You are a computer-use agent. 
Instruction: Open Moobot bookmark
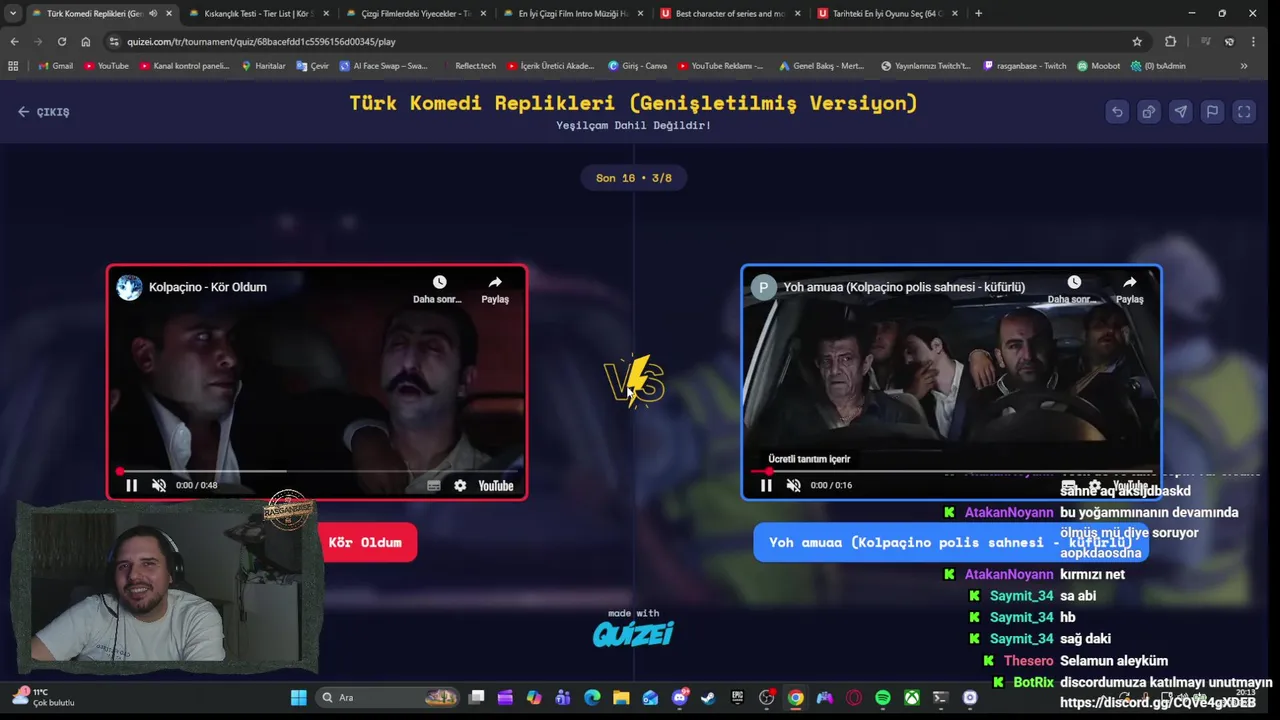(1099, 66)
